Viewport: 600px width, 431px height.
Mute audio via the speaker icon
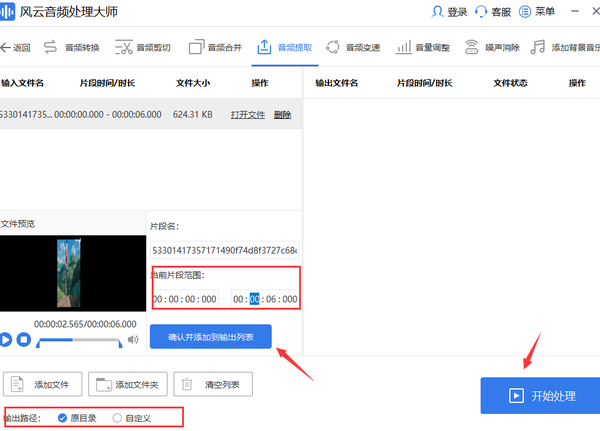133,340
